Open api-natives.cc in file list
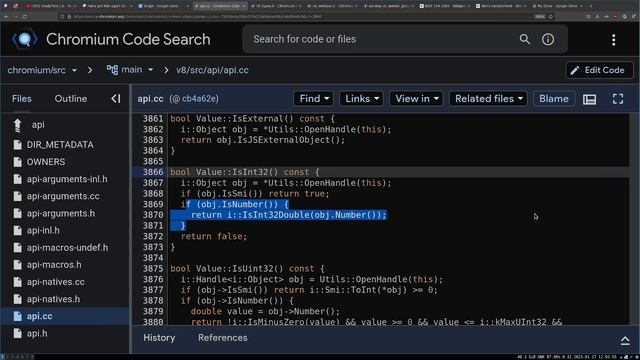640x360 pixels. [56, 282]
